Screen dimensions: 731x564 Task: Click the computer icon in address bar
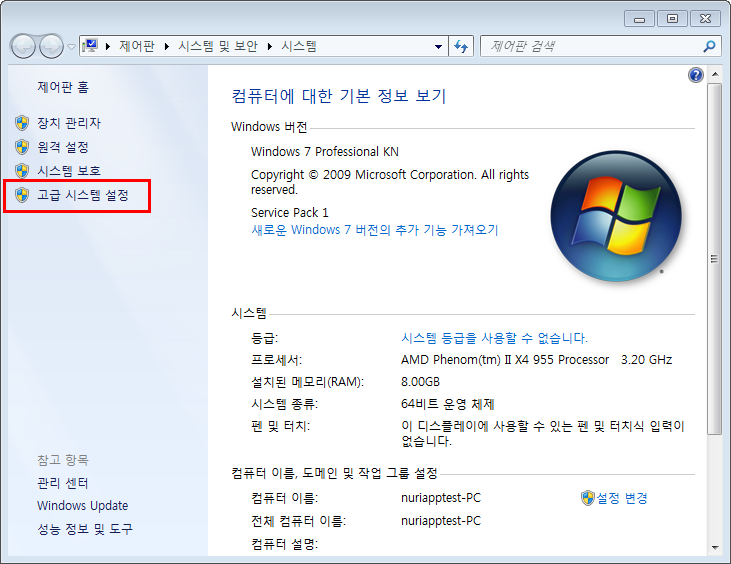coord(90,46)
